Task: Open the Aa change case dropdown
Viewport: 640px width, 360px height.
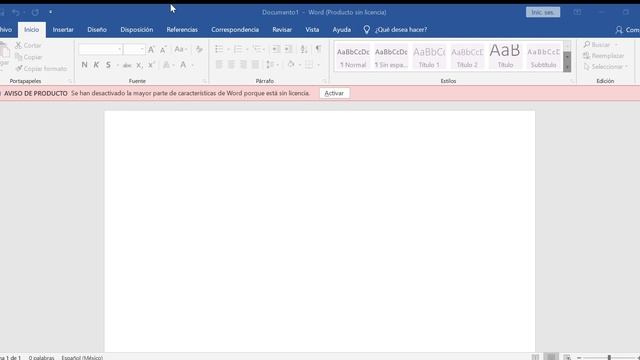Action: click(x=180, y=49)
